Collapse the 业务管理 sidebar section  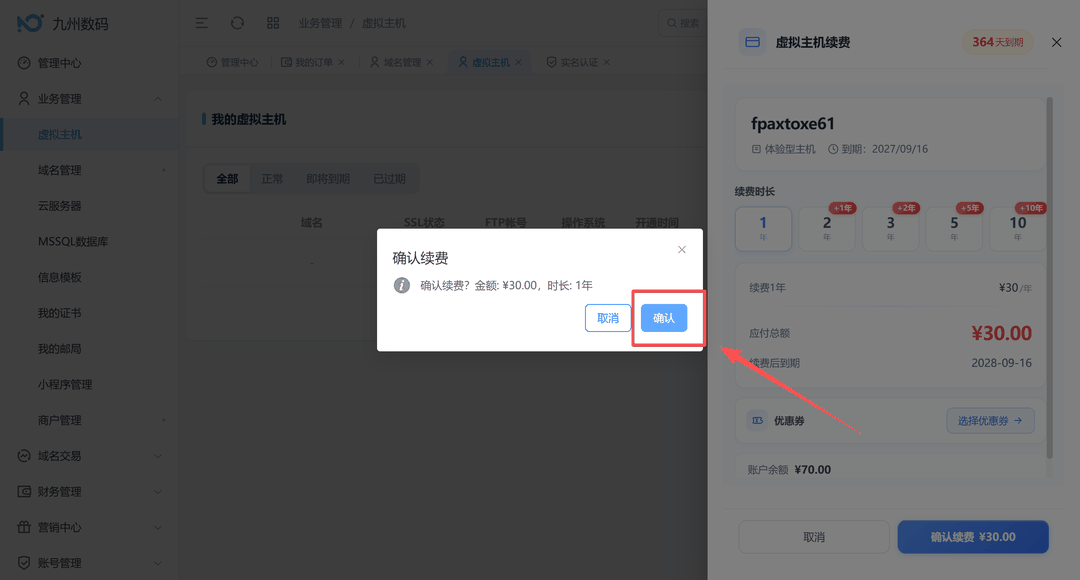(x=89, y=99)
